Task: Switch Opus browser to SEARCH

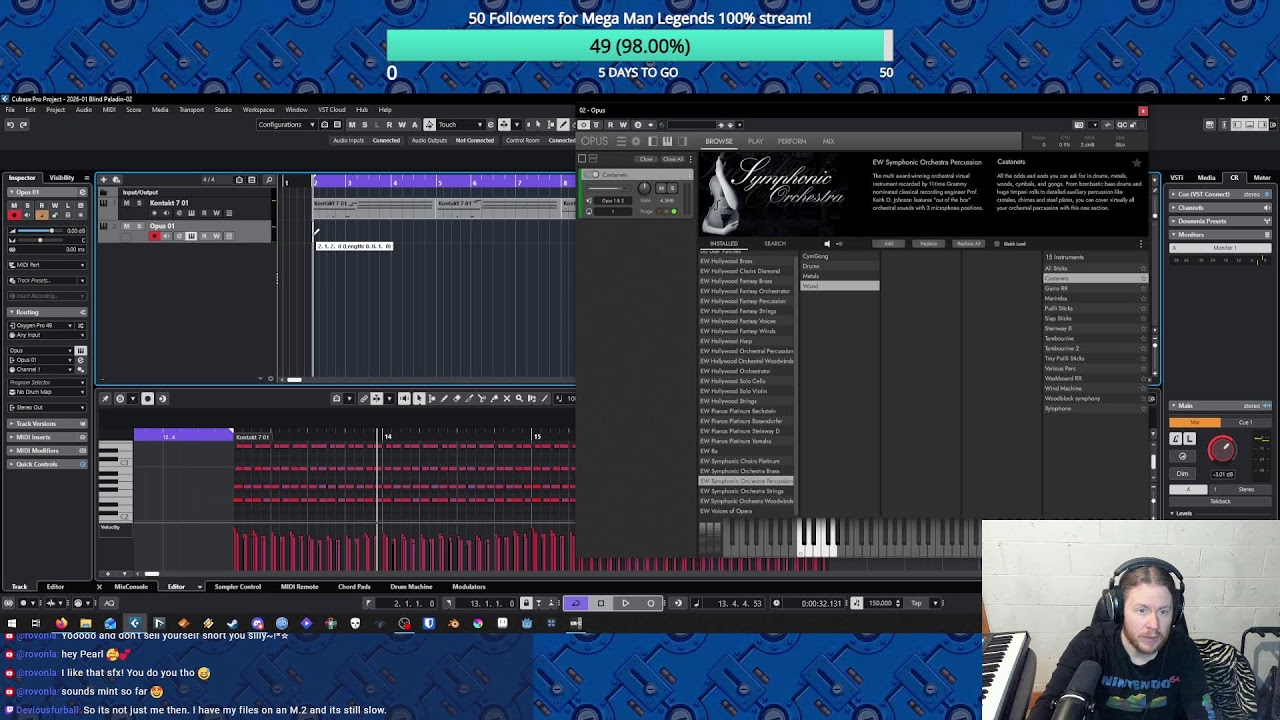Action: coord(775,244)
